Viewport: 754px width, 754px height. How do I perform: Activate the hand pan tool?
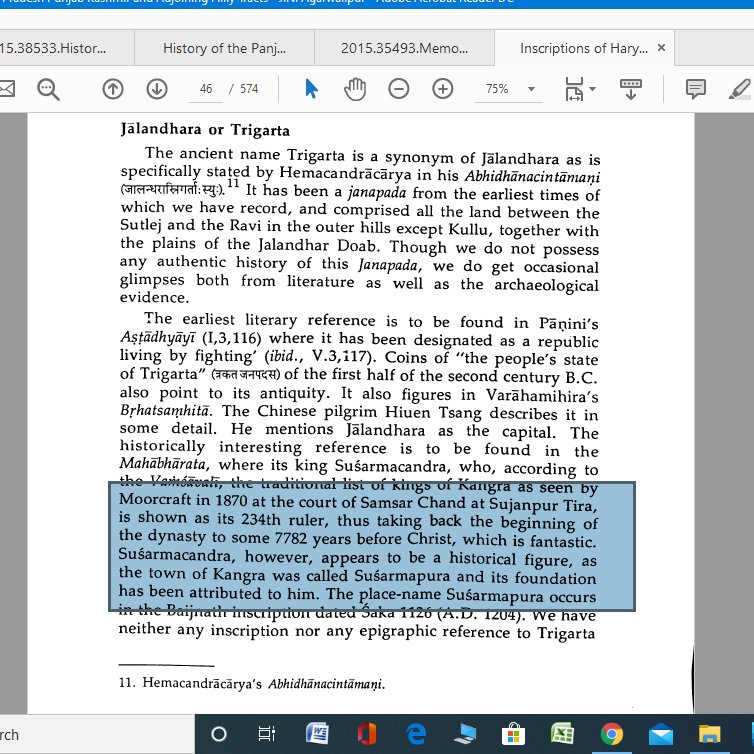click(355, 89)
